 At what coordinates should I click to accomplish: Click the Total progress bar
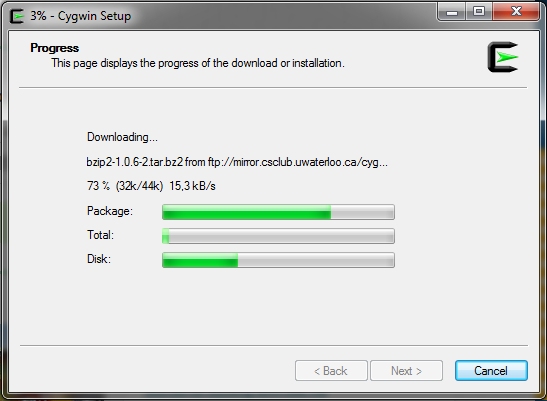click(x=278, y=236)
